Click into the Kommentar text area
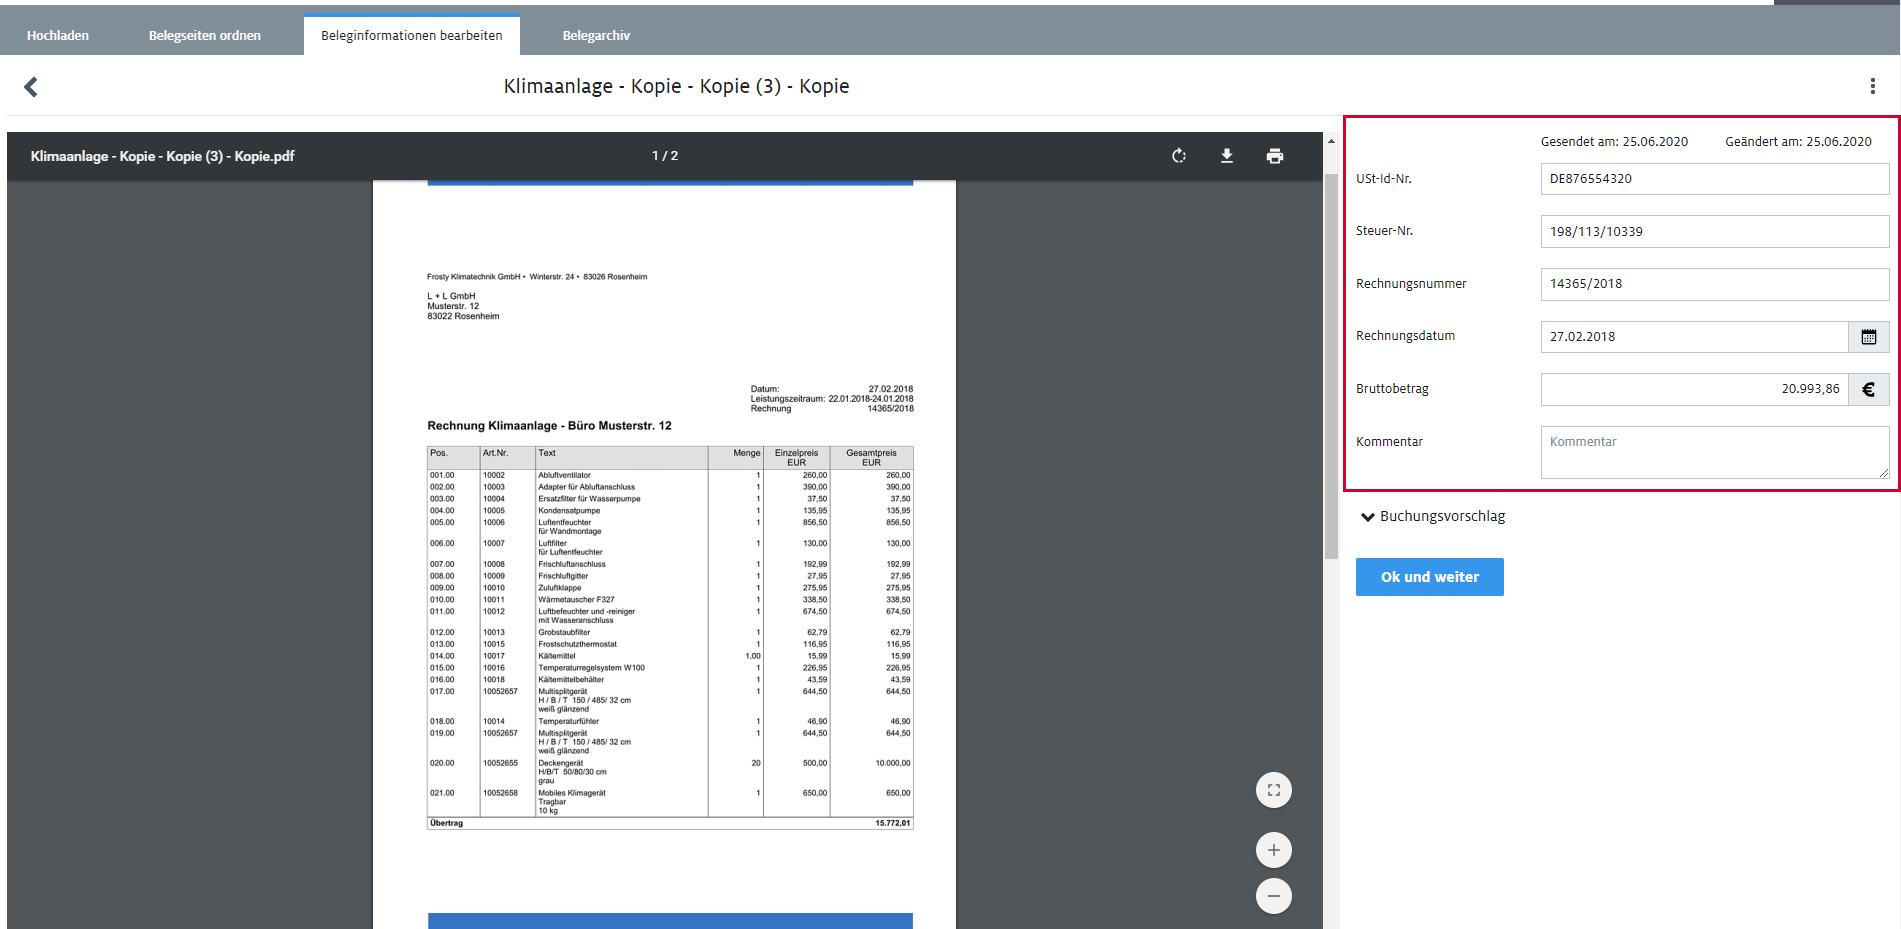 [1714, 453]
